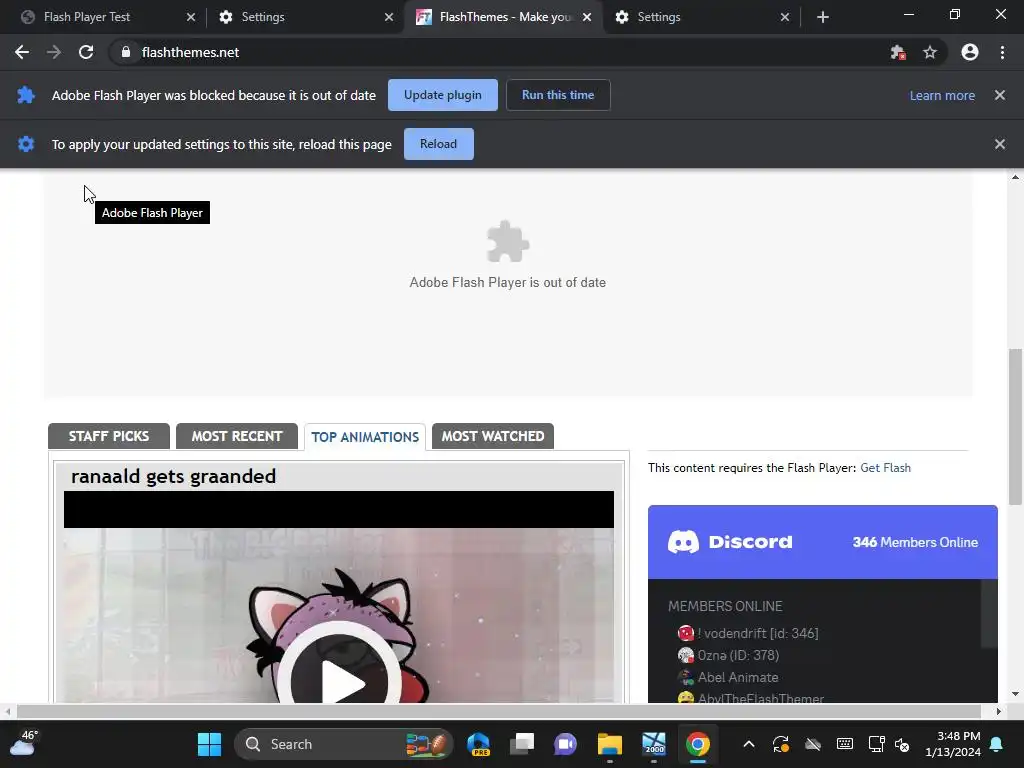Screen dimensions: 1024x768
Task: Open the purple video chat taskbar icon
Action: pos(566,744)
